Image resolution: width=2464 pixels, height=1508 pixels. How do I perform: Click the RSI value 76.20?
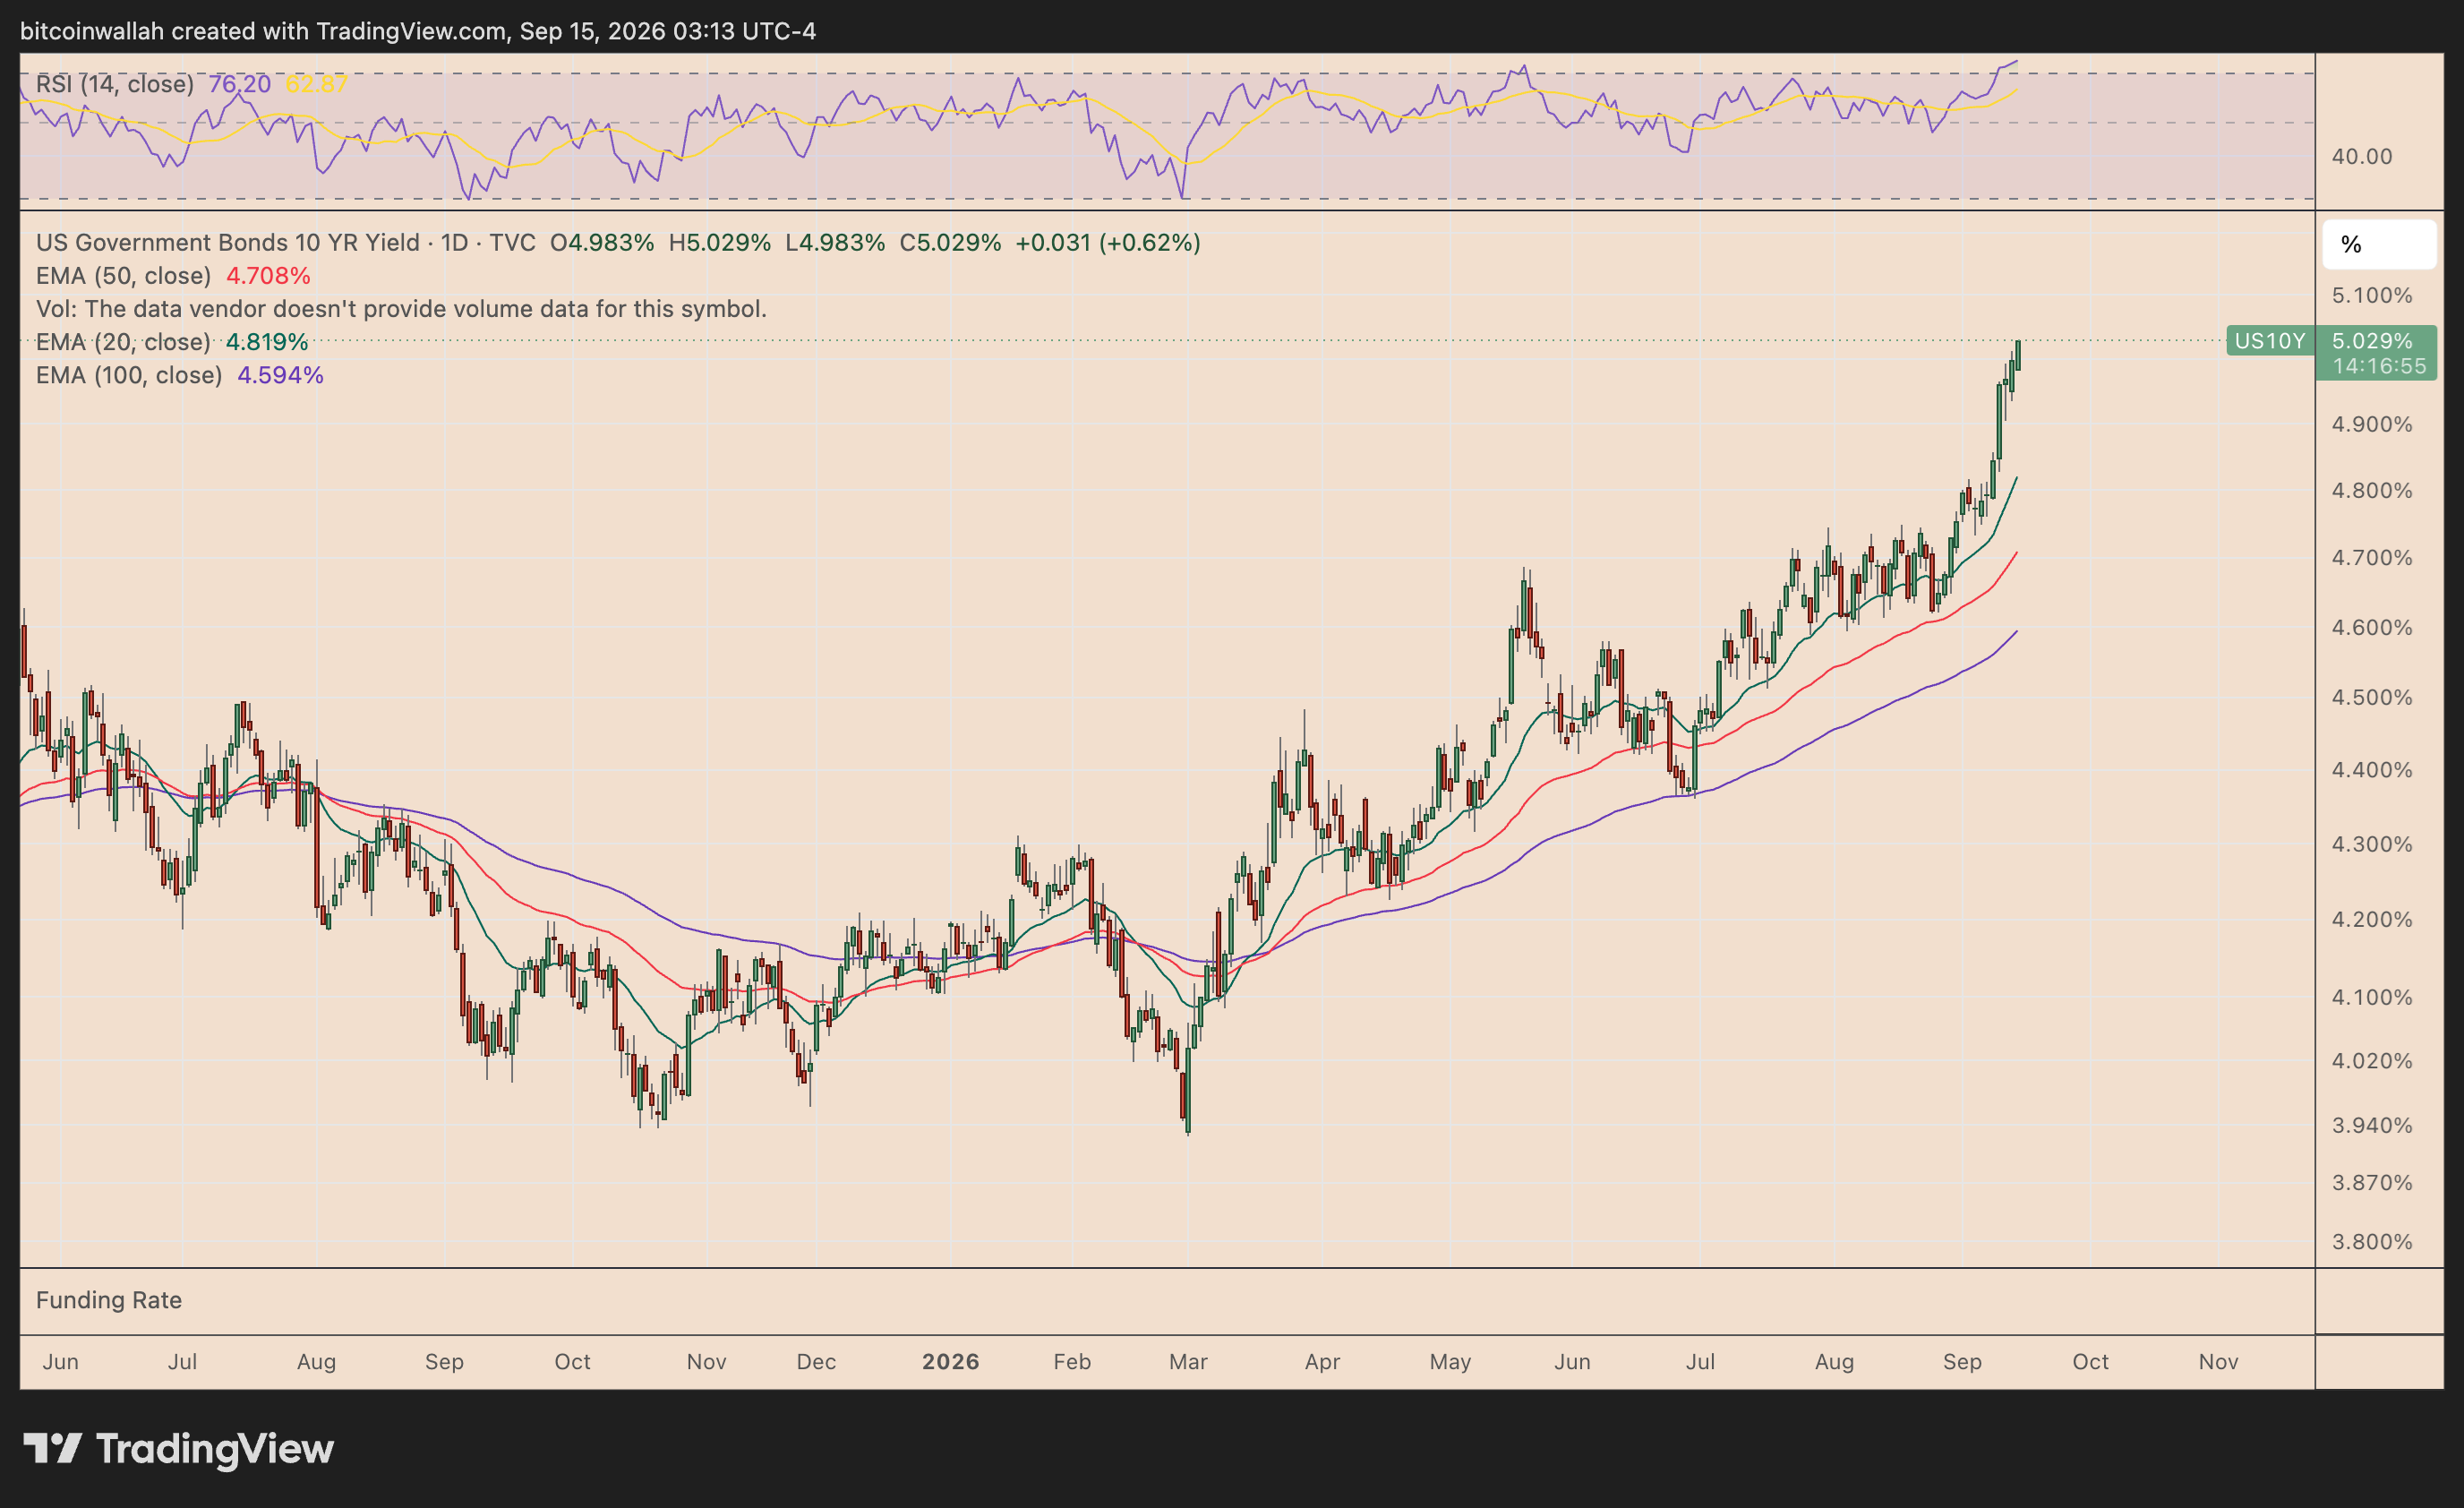pyautogui.click(x=239, y=83)
